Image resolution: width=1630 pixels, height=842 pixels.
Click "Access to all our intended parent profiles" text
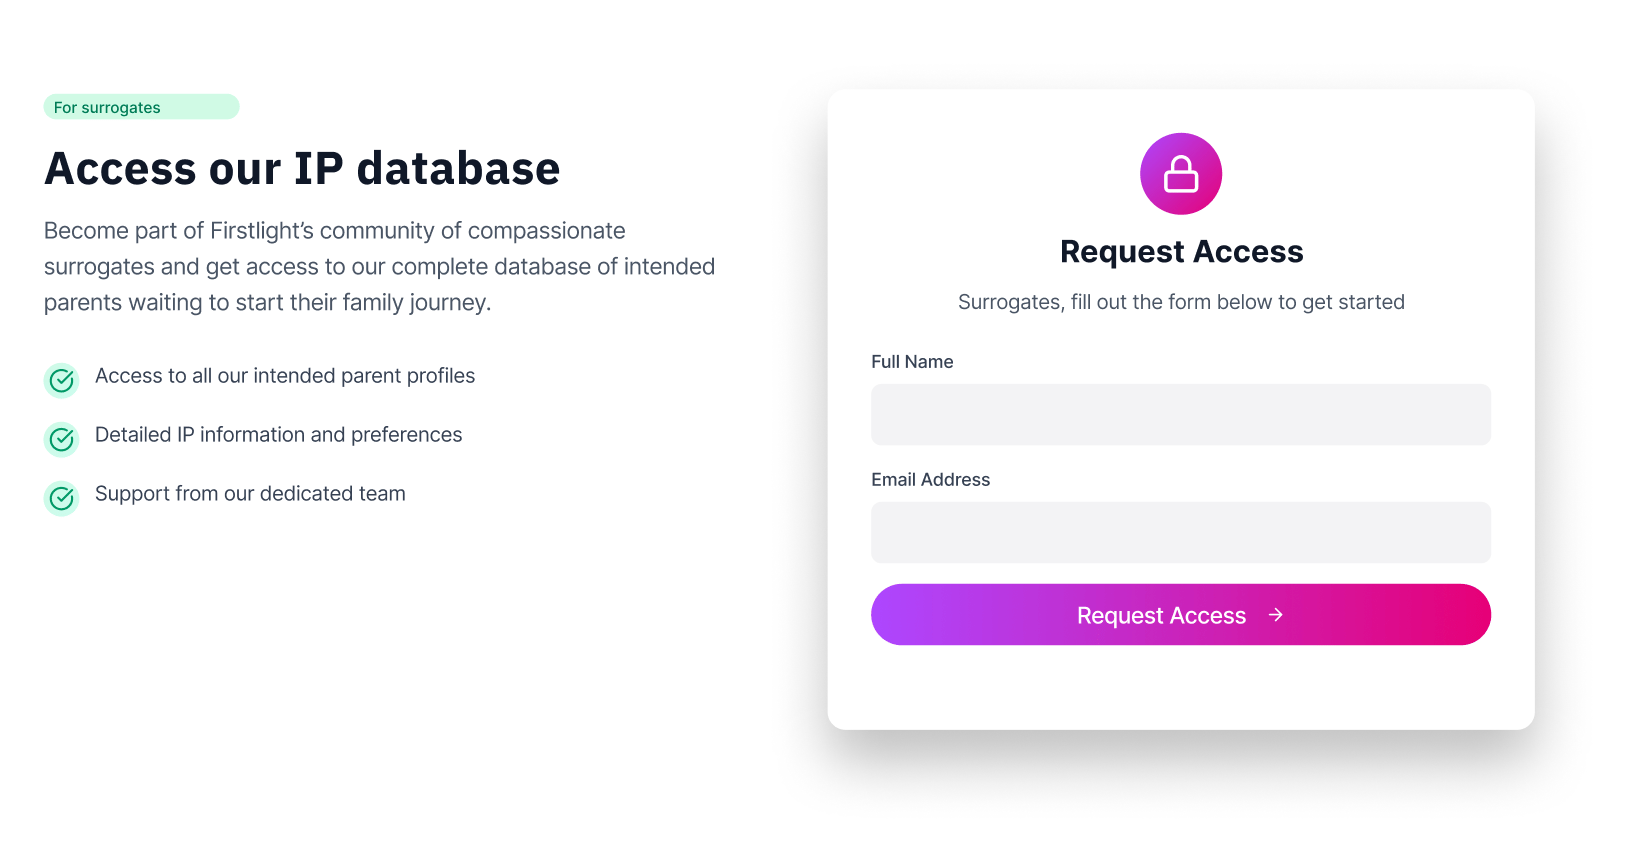285,376
